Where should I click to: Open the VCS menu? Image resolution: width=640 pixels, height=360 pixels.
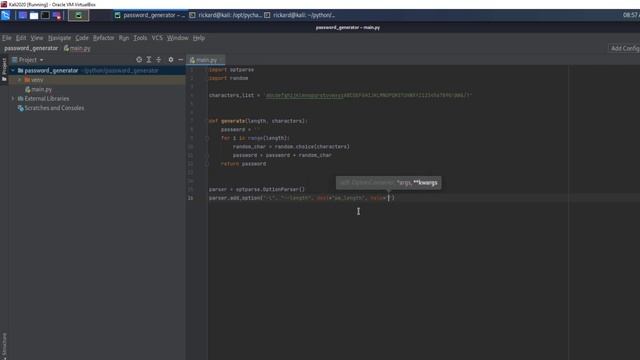(157, 38)
